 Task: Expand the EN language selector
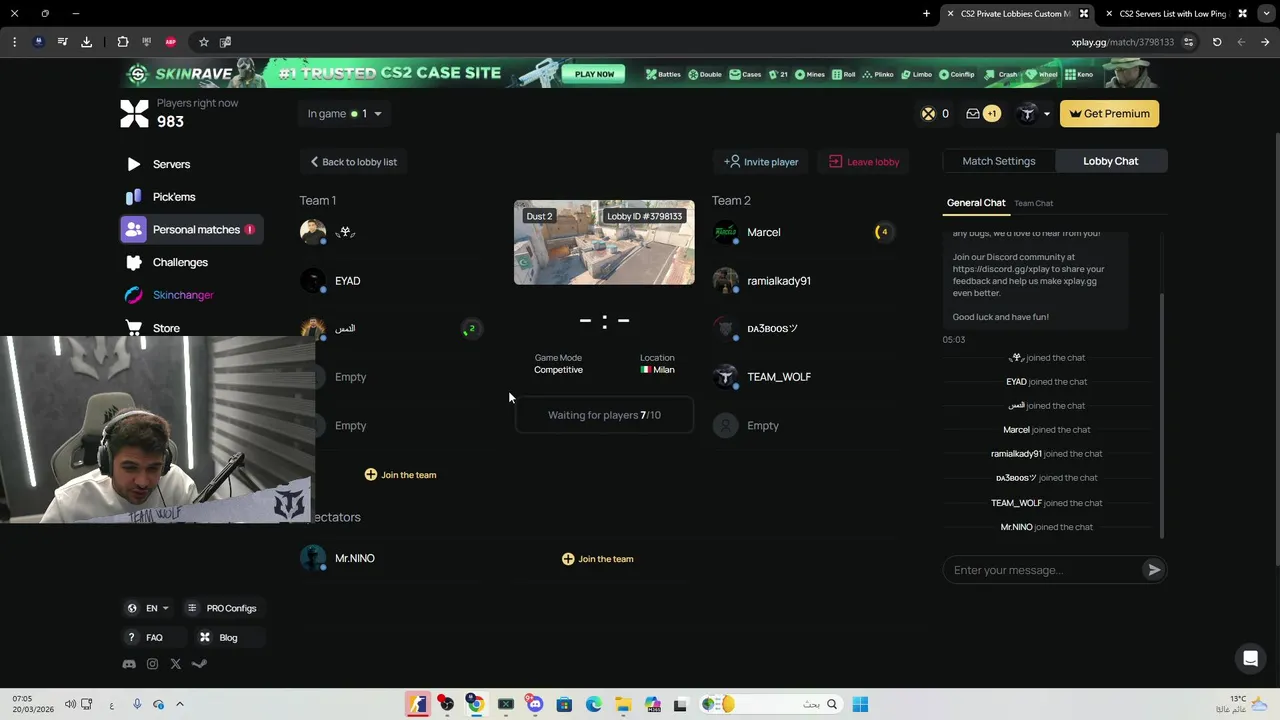147,608
